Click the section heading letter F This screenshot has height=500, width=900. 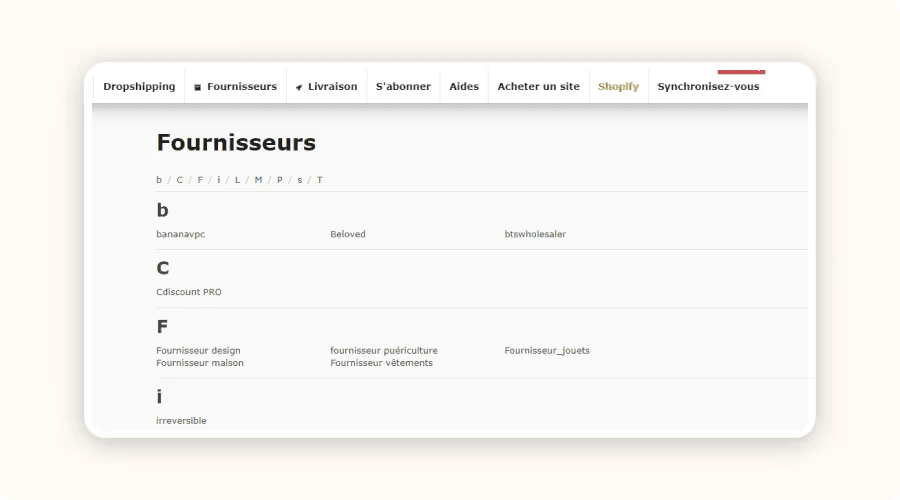162,327
